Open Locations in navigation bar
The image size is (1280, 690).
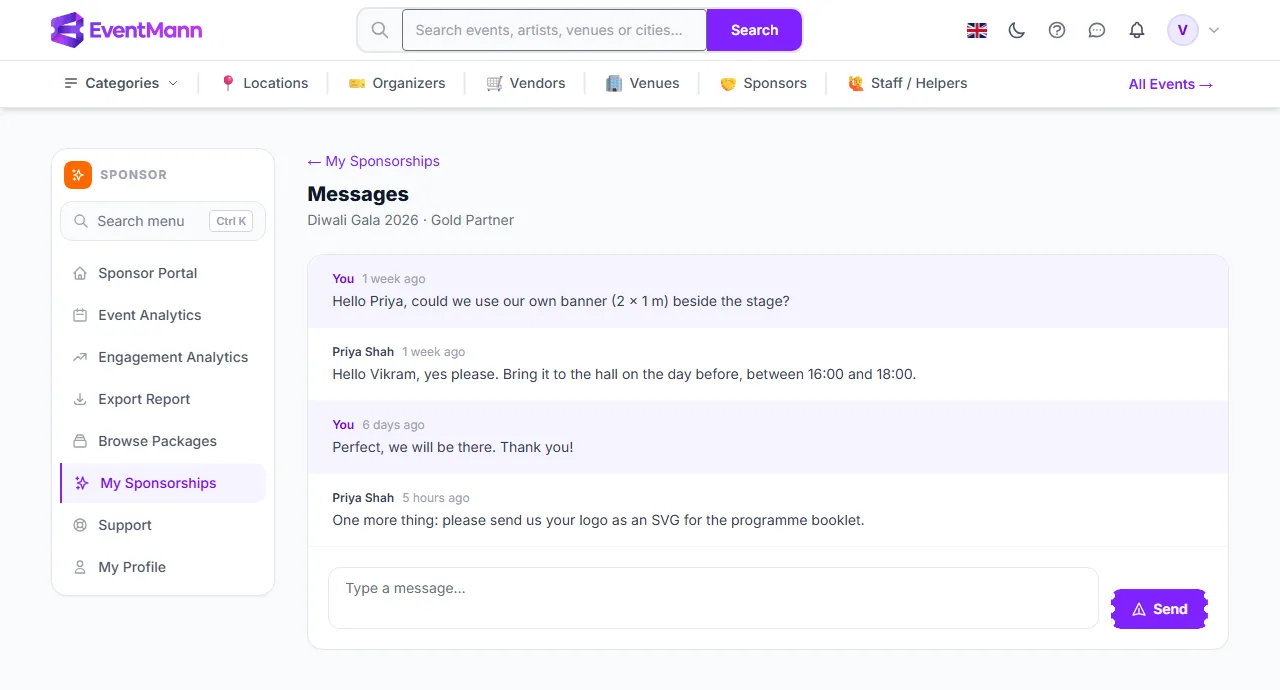coord(264,83)
